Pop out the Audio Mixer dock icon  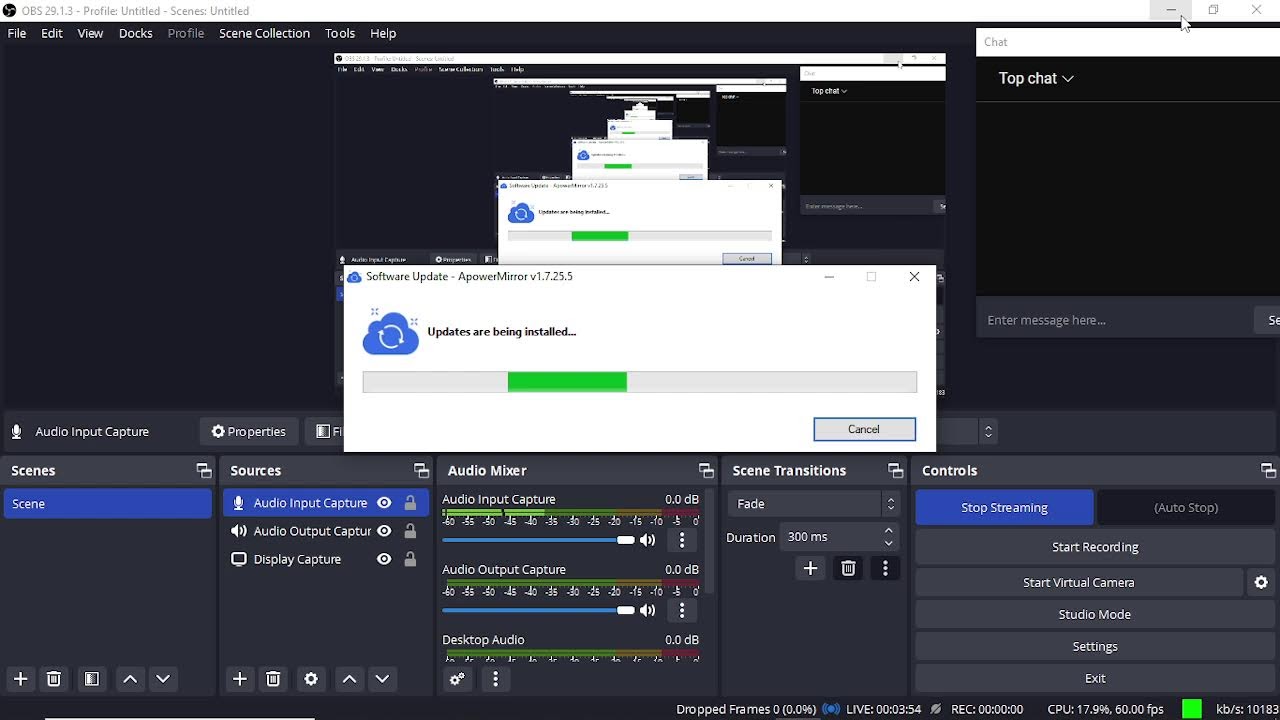click(x=706, y=471)
